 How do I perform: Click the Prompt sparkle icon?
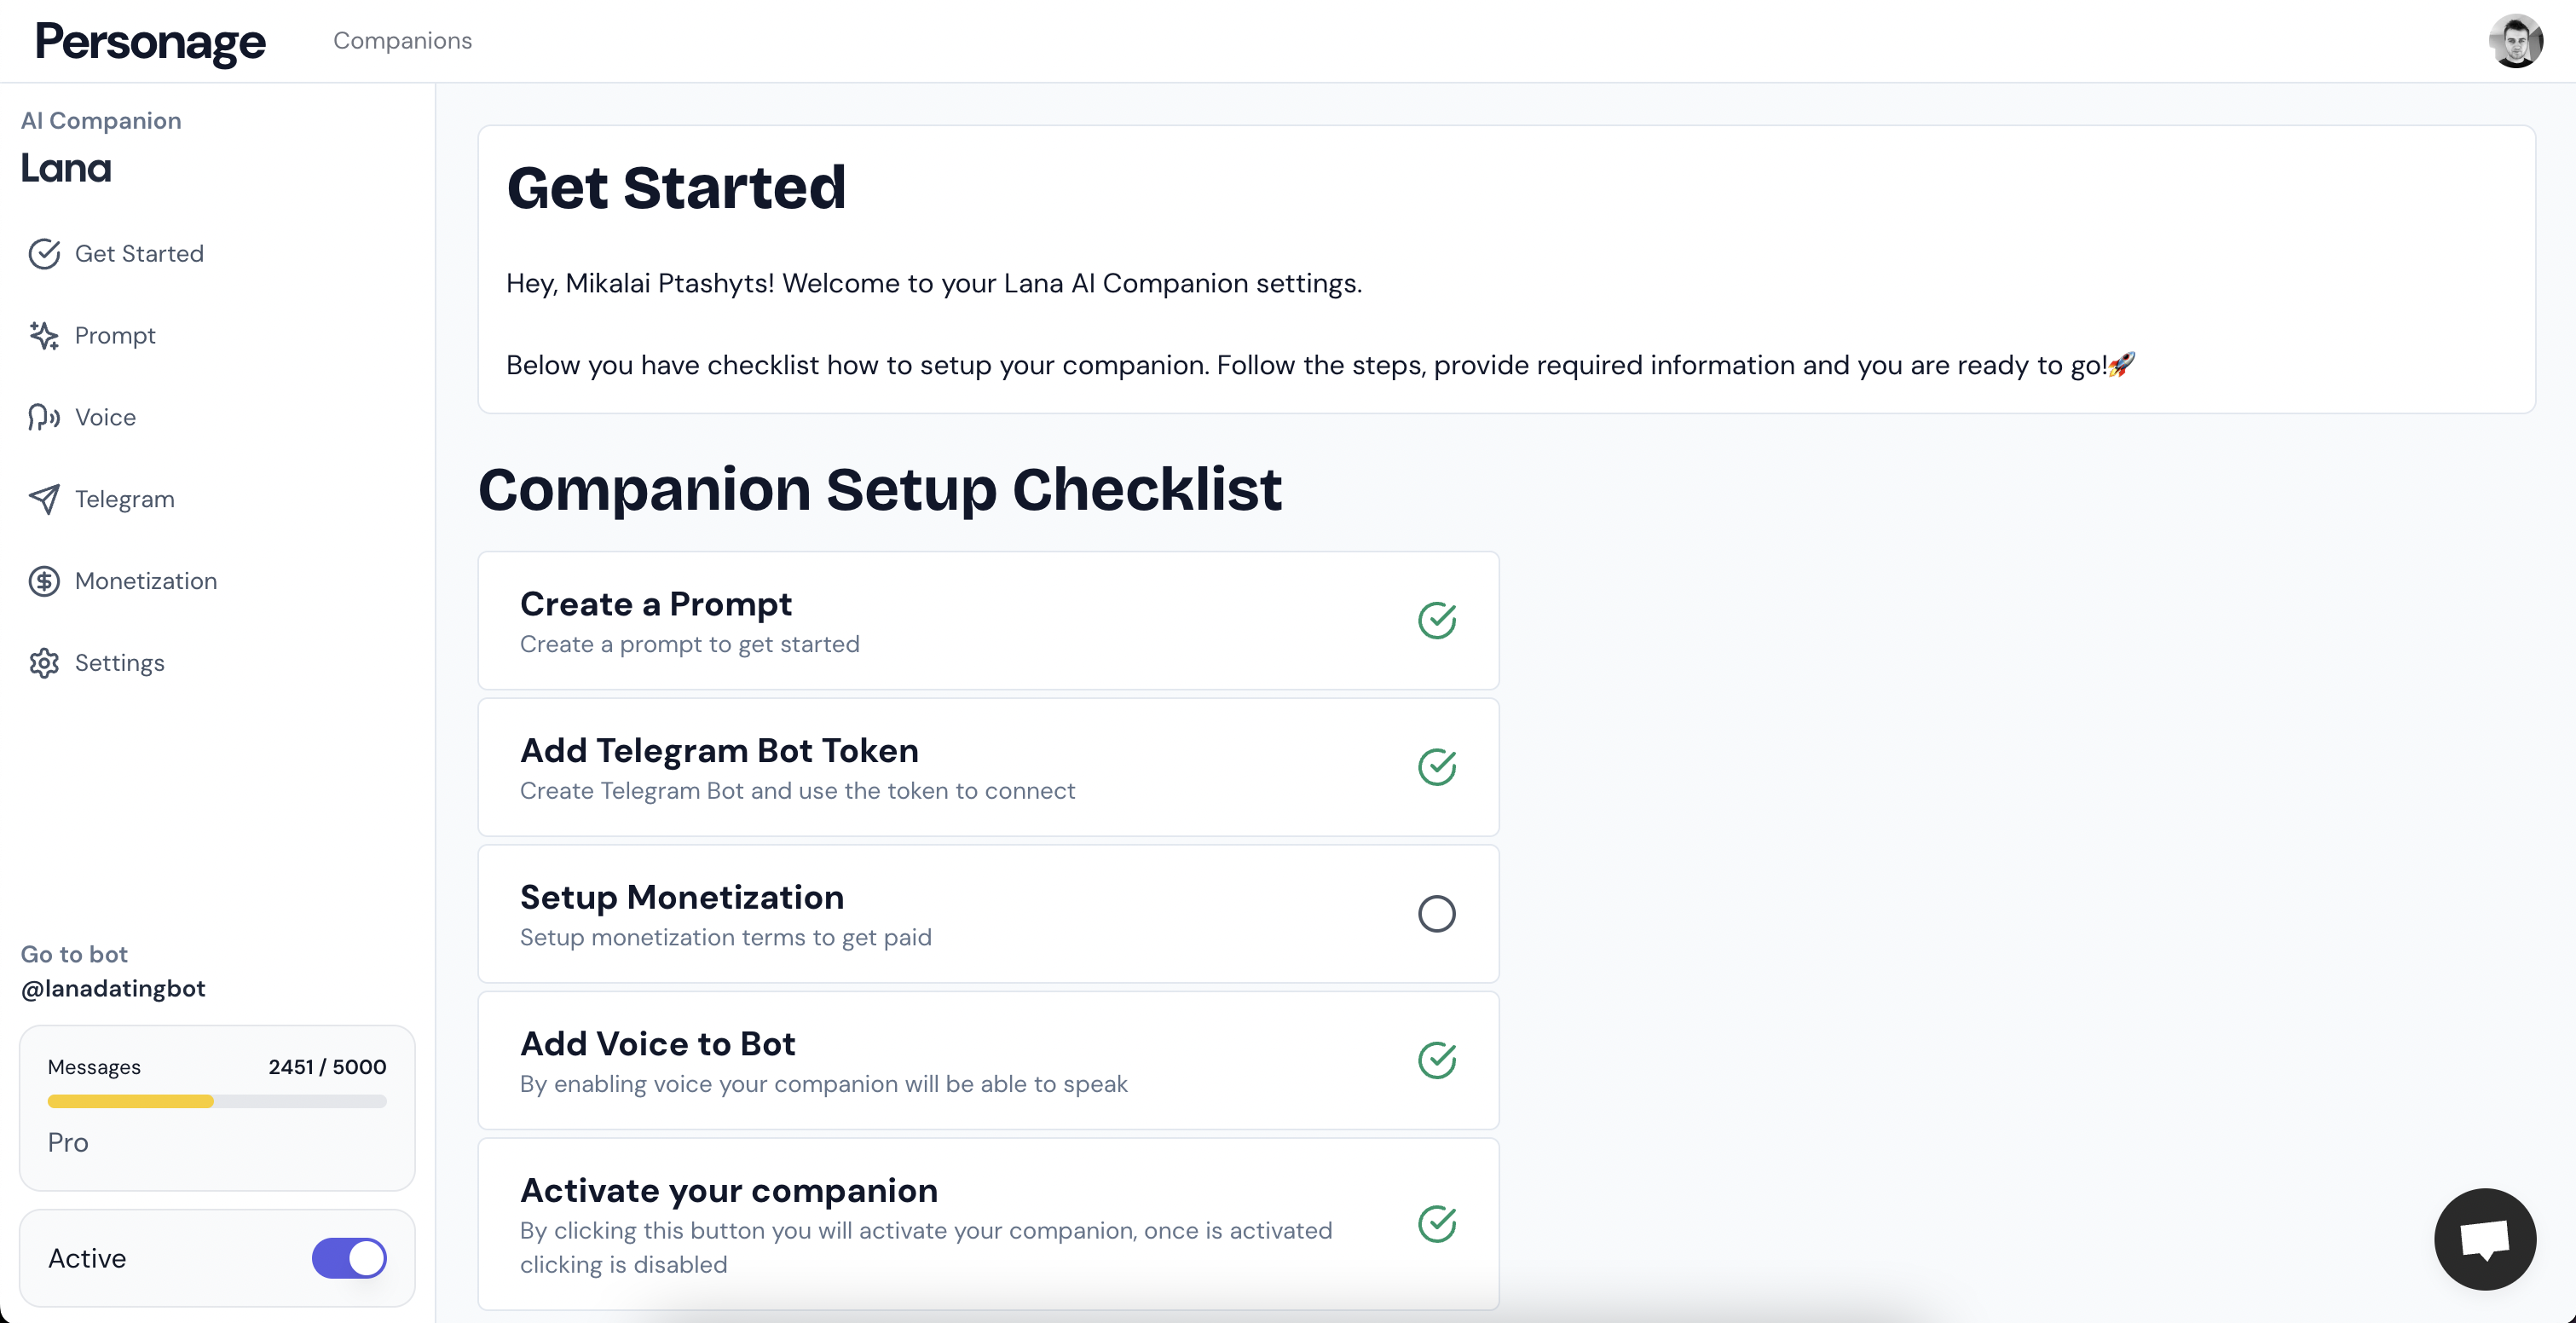coord(44,336)
